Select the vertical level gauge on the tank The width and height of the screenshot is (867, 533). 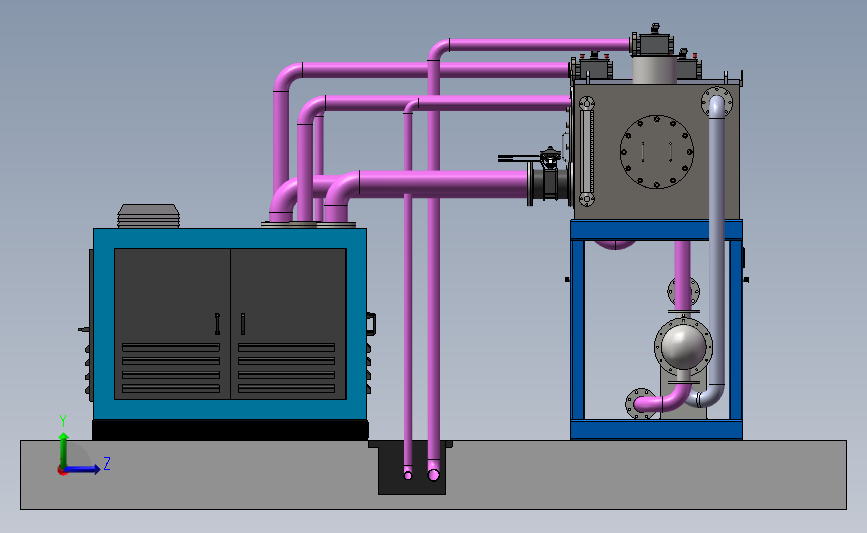point(587,151)
